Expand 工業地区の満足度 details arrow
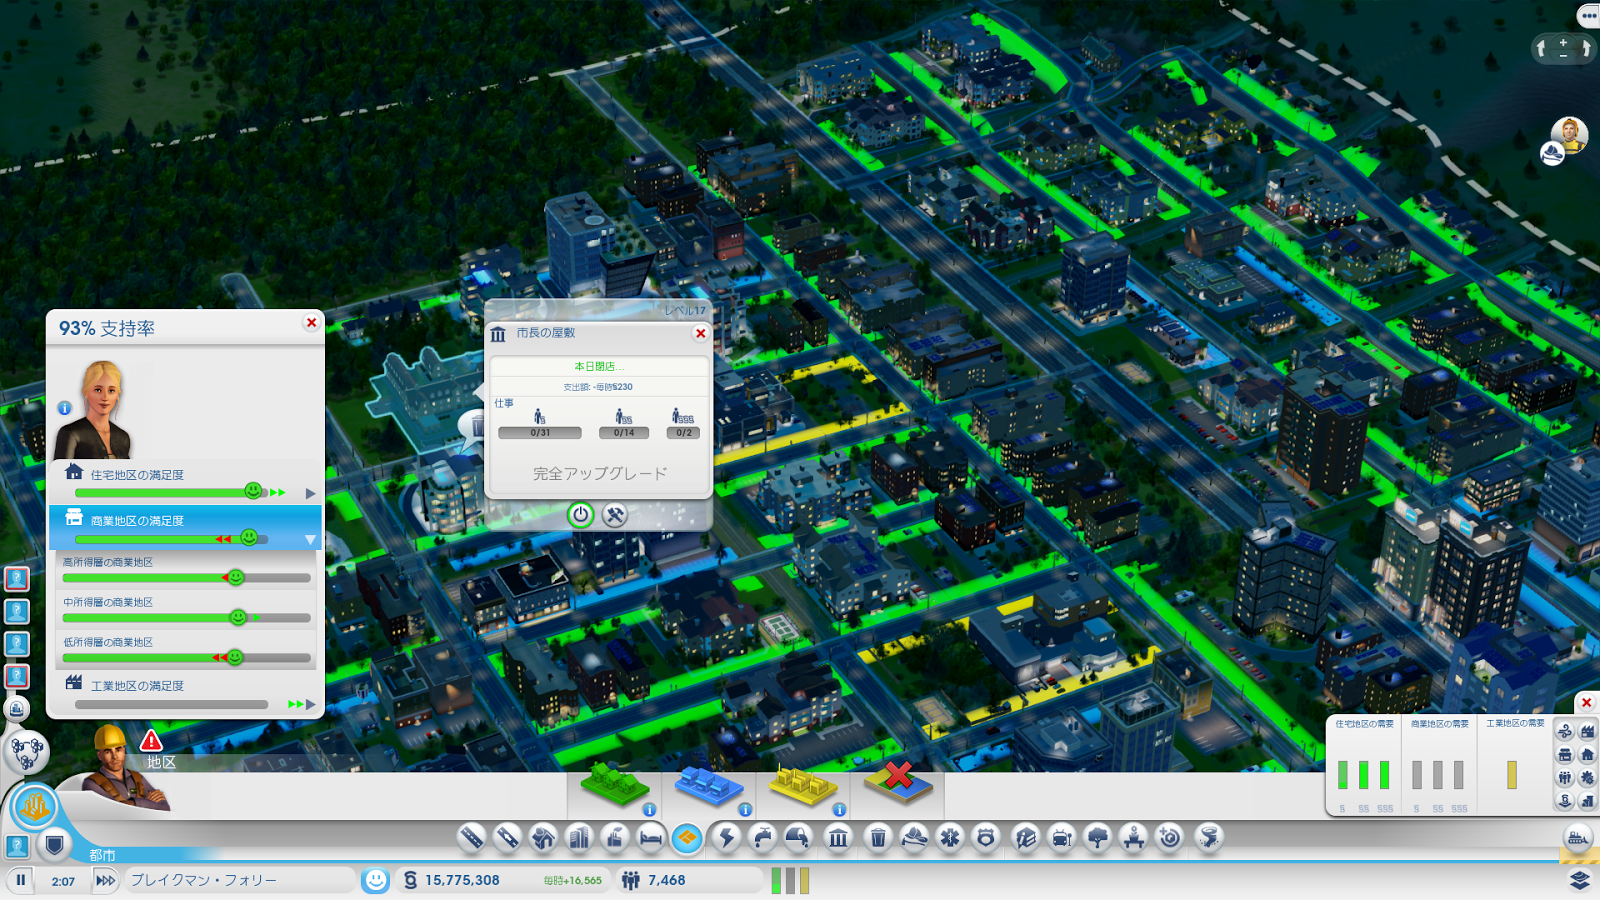1600x900 pixels. (310, 704)
